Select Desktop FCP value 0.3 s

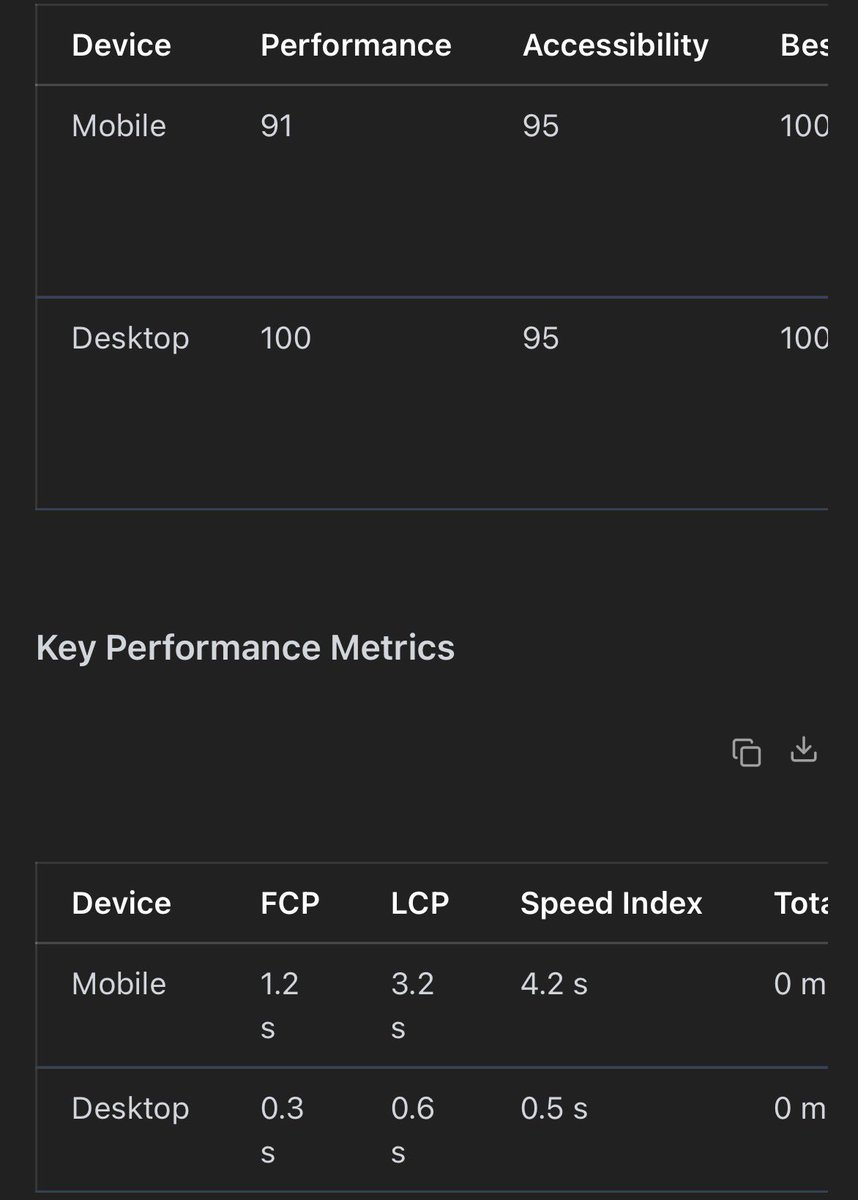tap(281, 1130)
